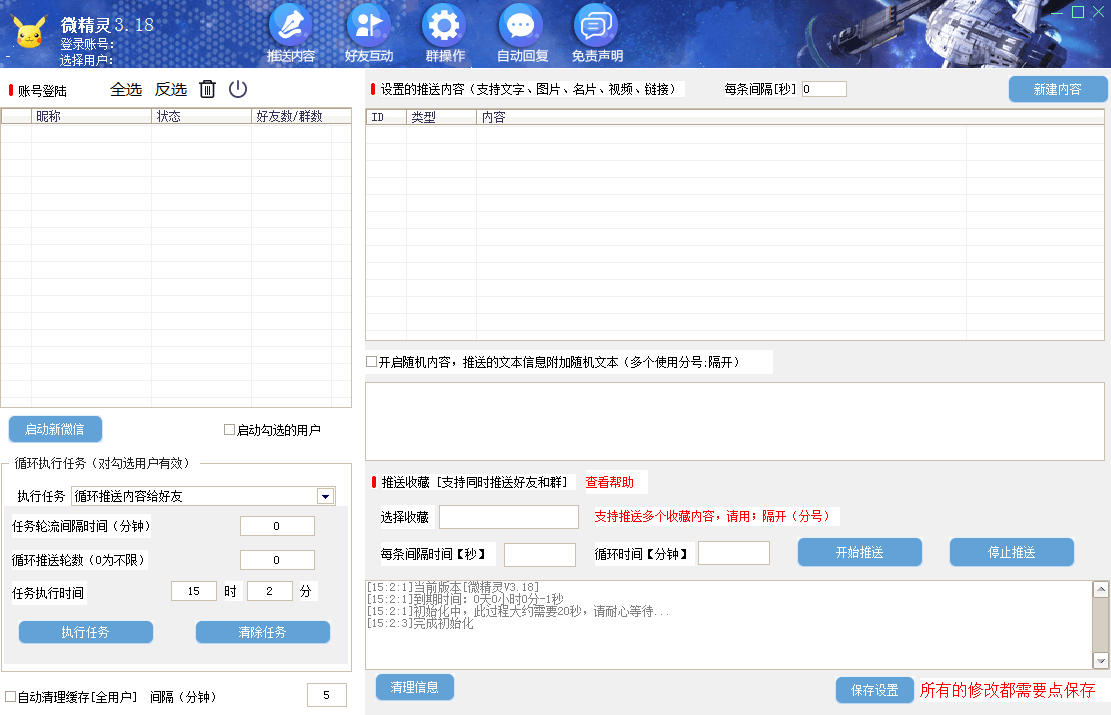Click the 开始推送 button
1111x715 pixels.
[x=859, y=552]
